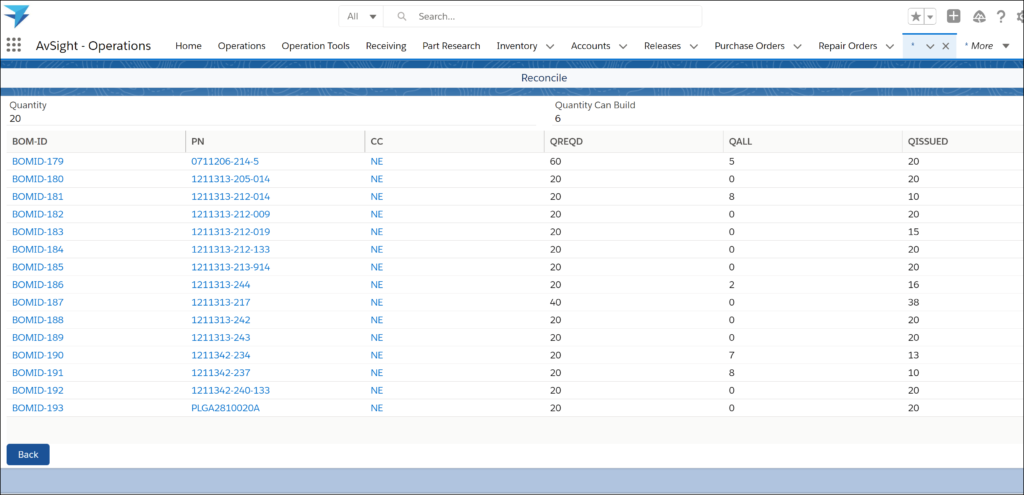Viewport: 1024px width, 495px height.
Task: Open the BOMID-179 link
Action: coord(38,161)
